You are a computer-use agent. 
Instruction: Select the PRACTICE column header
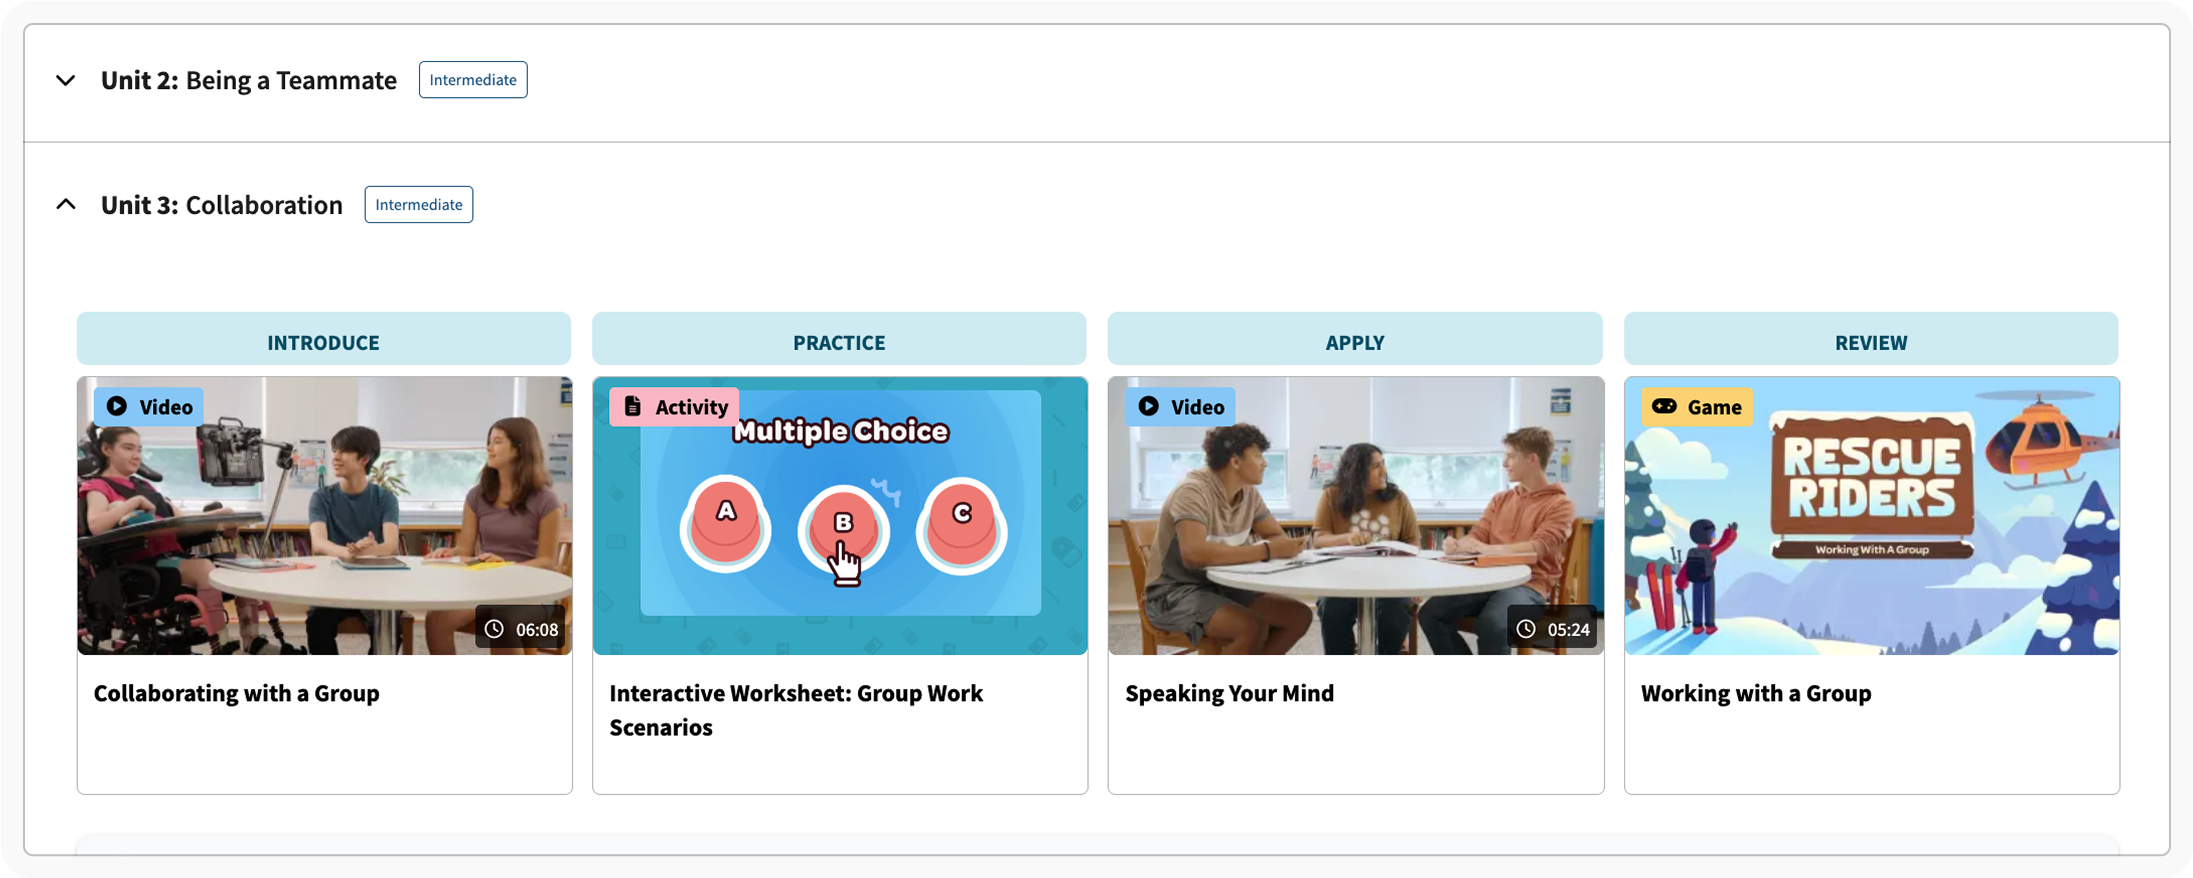click(839, 342)
